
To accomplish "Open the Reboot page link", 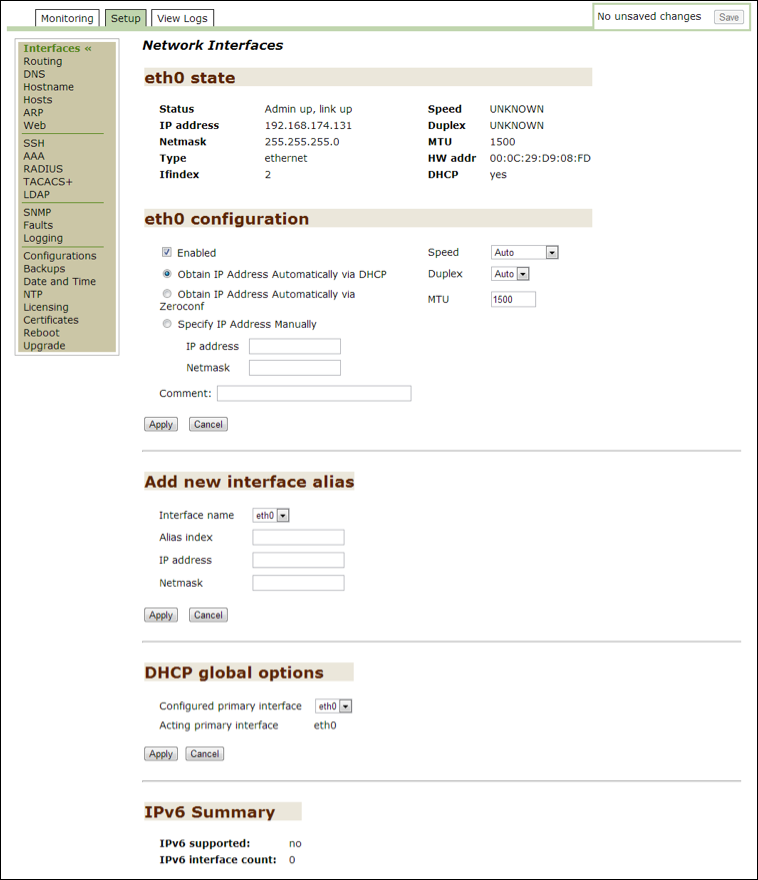I will click(x=41, y=333).
